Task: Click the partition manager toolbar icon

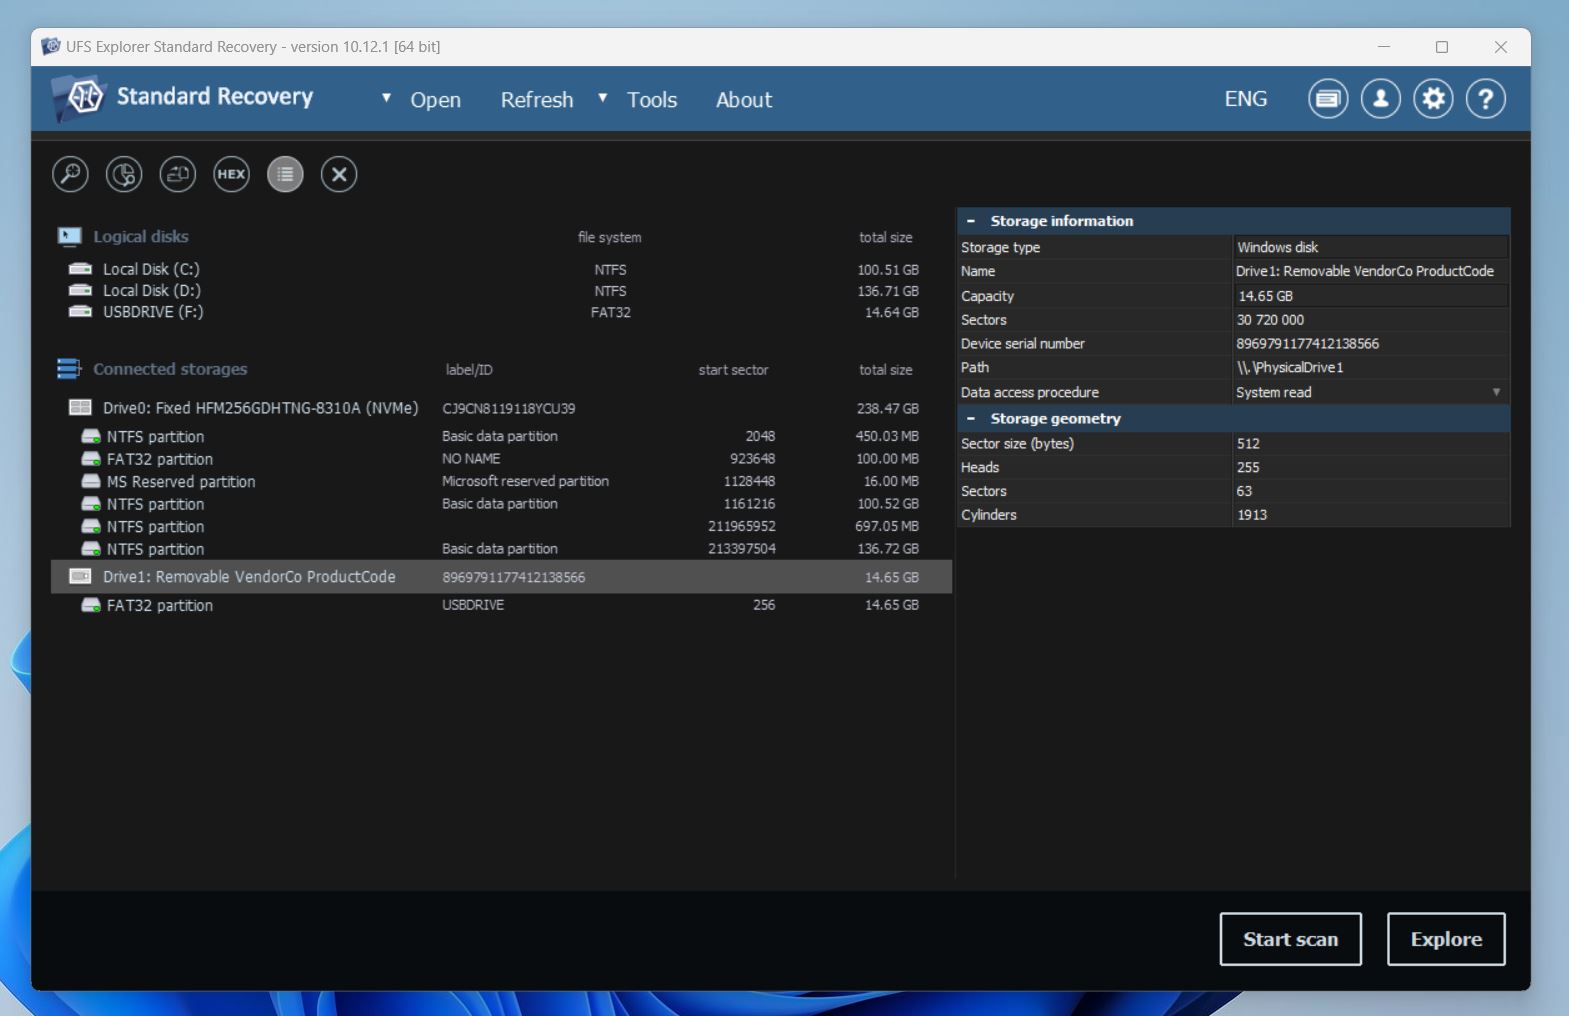Action: pyautogui.click(x=124, y=174)
